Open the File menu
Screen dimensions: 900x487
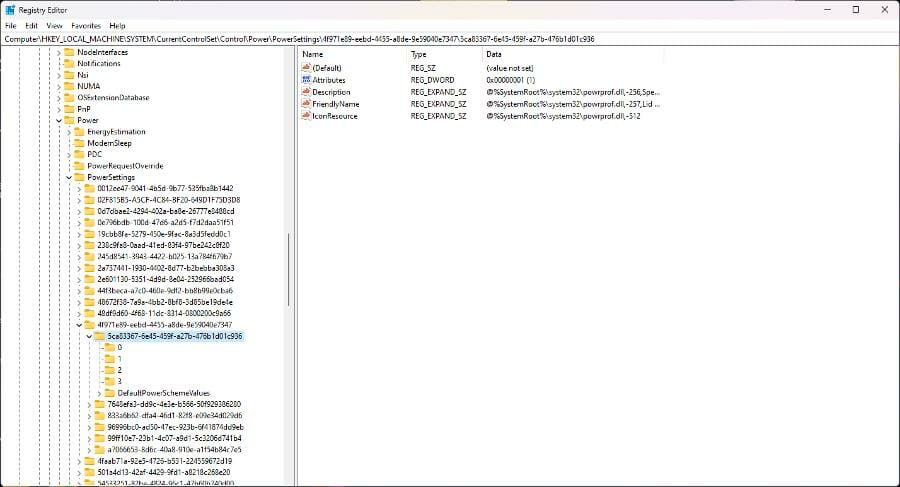click(11, 26)
